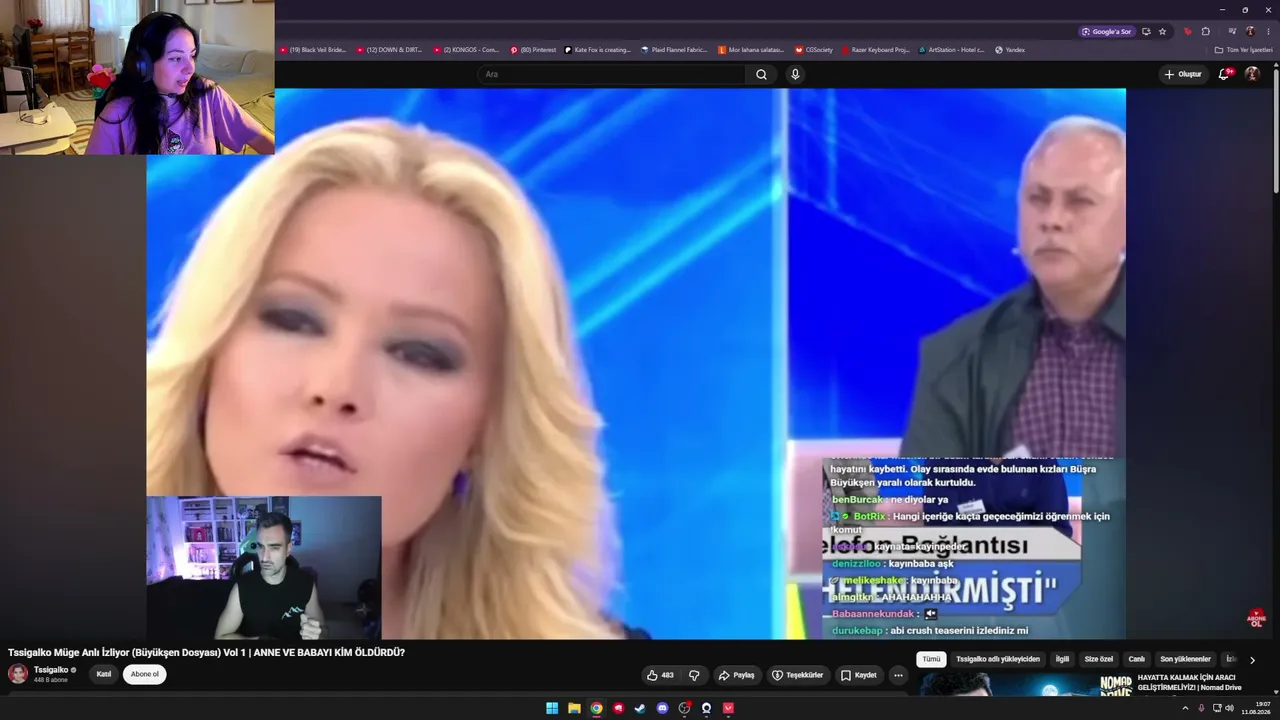This screenshot has height=720, width=1280.
Task: Click the red 'Abone Ol' video watermark
Action: [1256, 618]
